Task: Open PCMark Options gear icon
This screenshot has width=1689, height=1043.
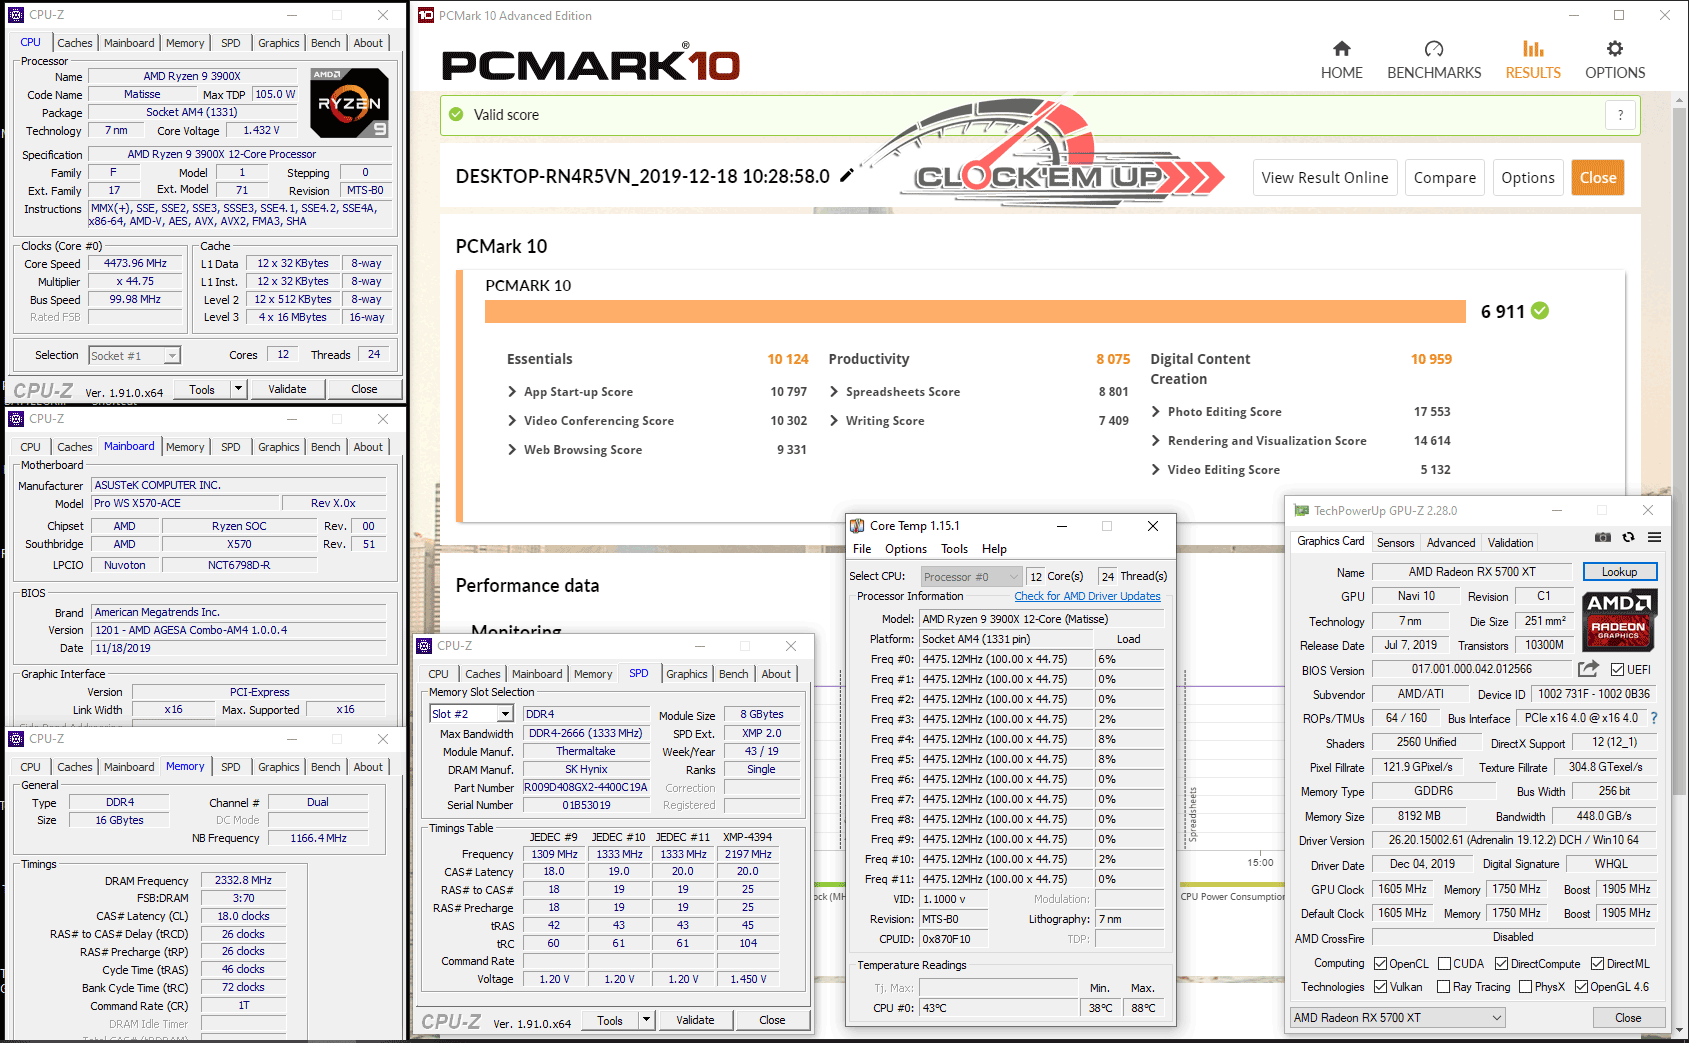Action: click(x=1614, y=49)
